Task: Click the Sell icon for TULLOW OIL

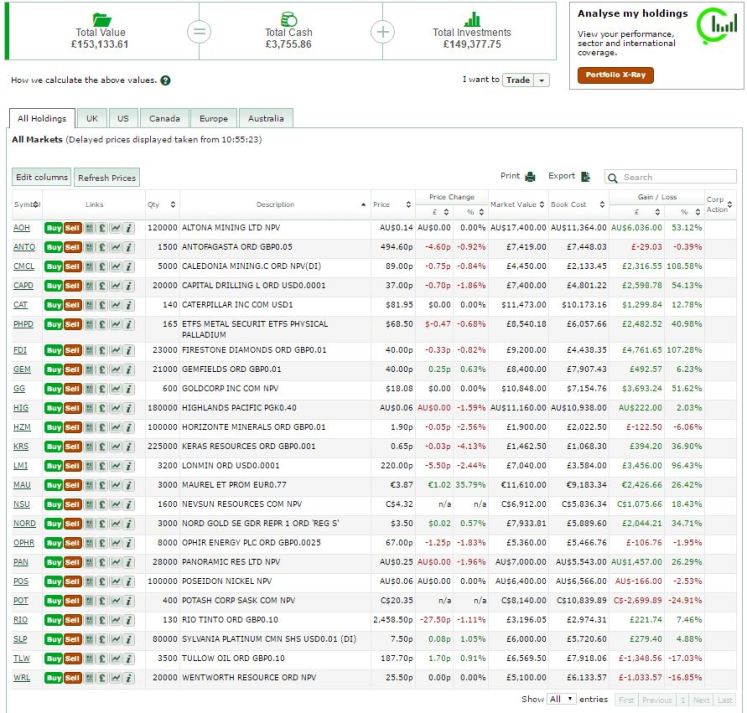Action: tap(73, 658)
